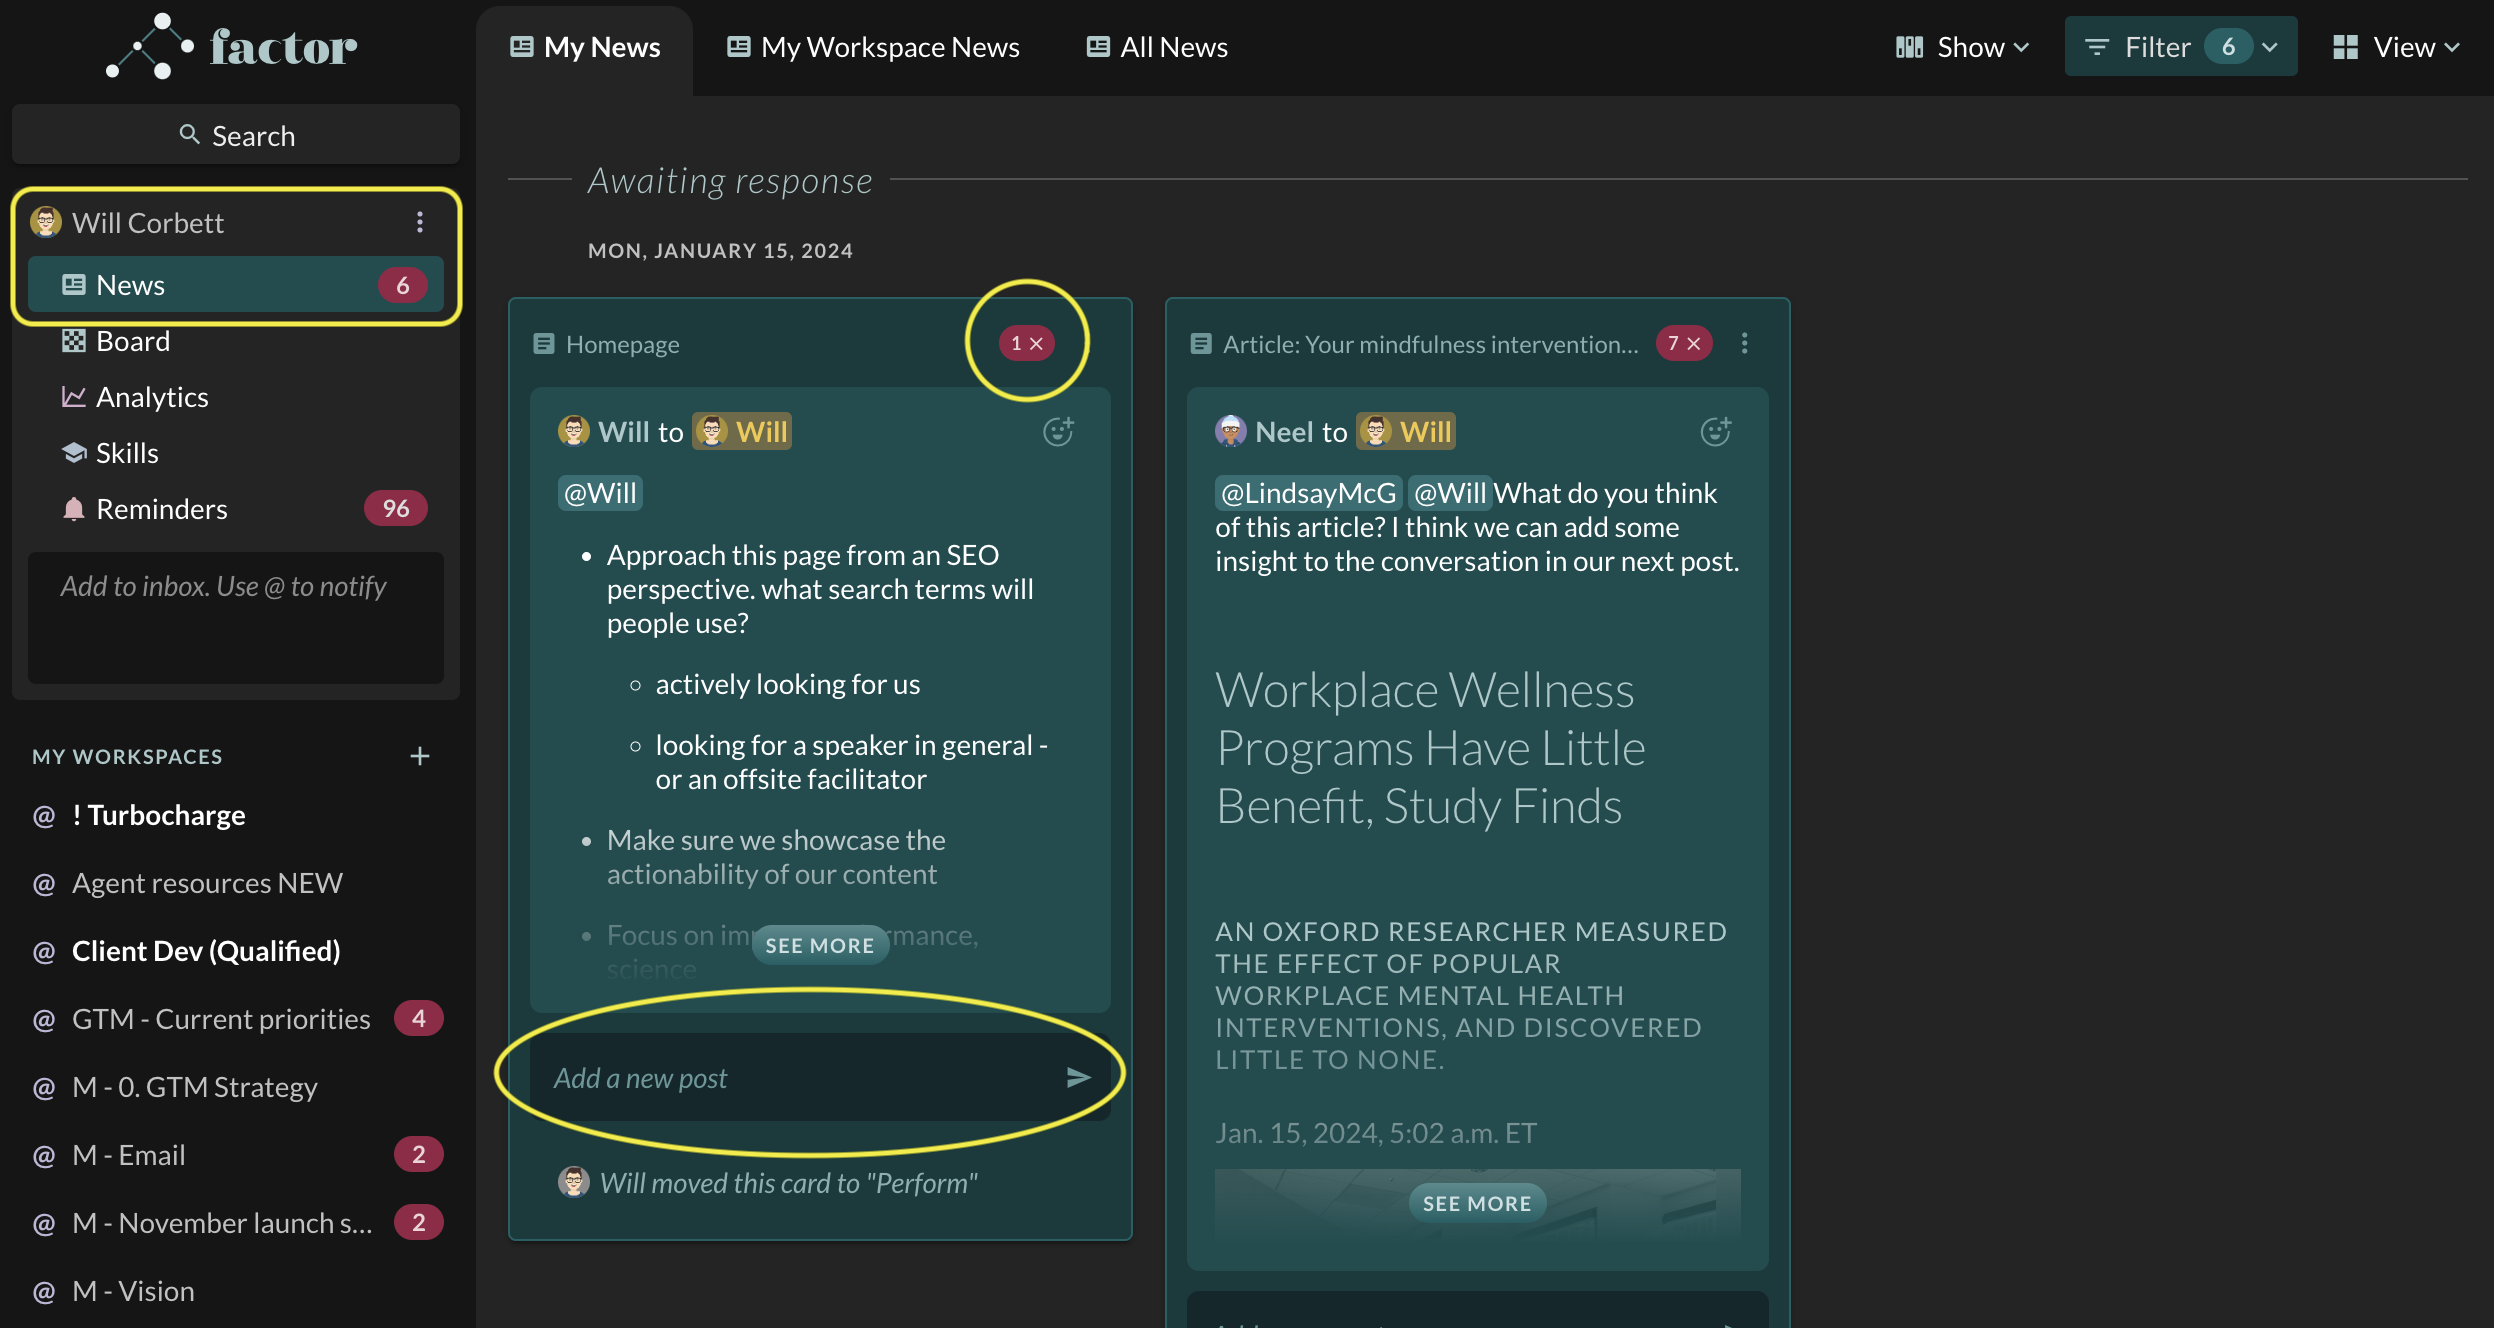
Task: Click the Add a new post field
Action: (820, 1077)
